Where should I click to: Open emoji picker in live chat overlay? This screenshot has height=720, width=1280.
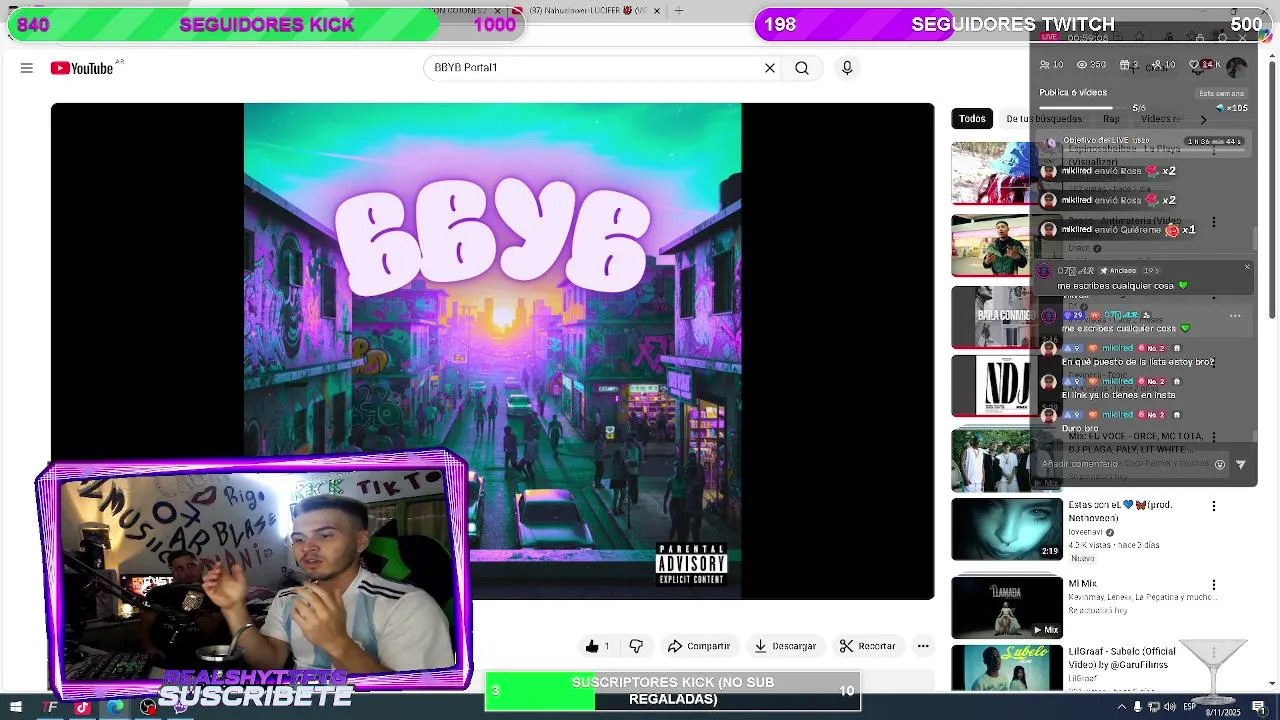1220,464
